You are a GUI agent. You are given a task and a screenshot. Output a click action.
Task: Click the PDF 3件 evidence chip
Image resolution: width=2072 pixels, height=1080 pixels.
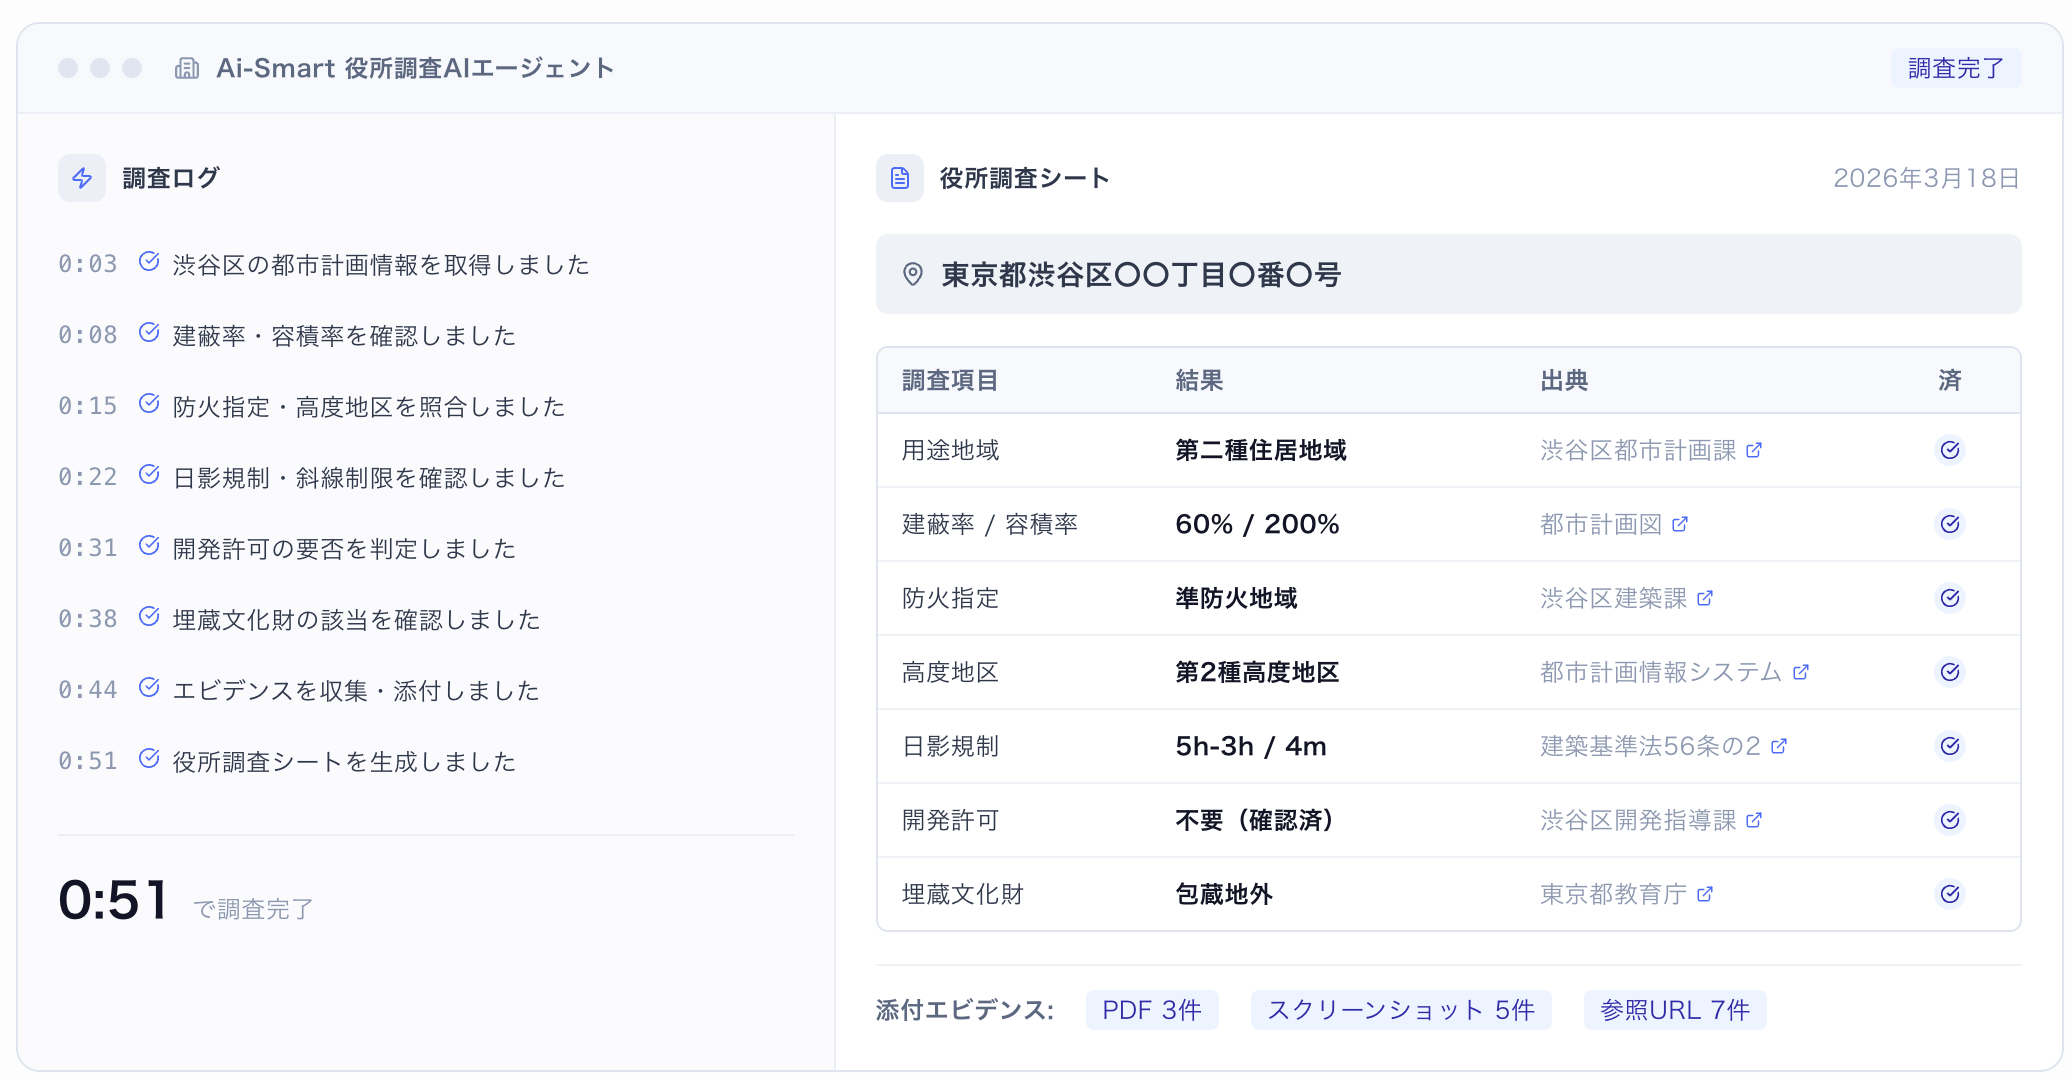(x=1151, y=1009)
